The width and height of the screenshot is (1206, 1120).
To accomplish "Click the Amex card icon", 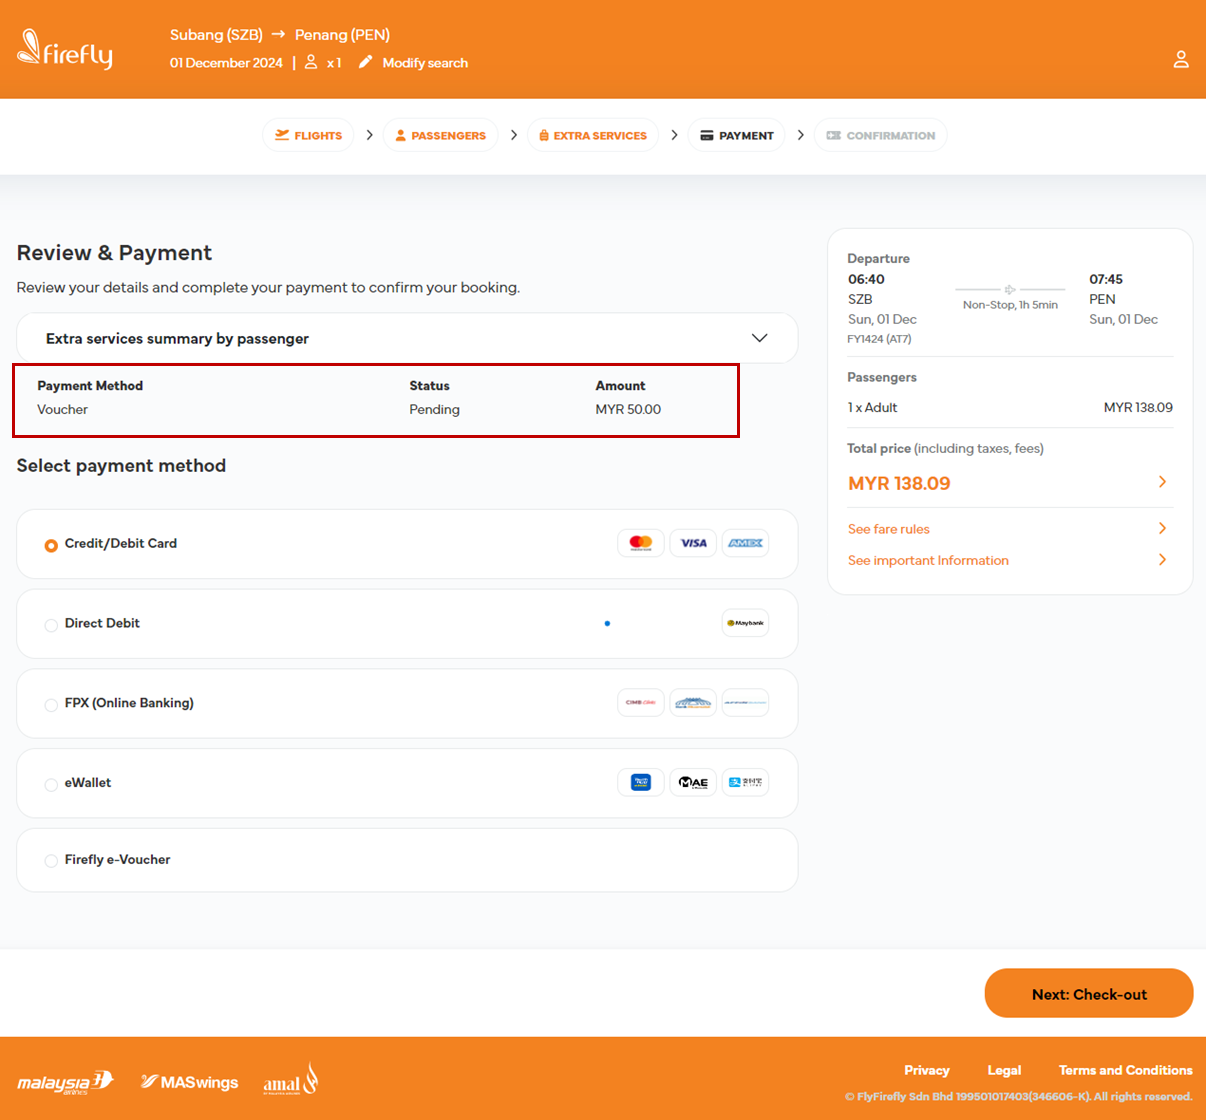I will 745,543.
